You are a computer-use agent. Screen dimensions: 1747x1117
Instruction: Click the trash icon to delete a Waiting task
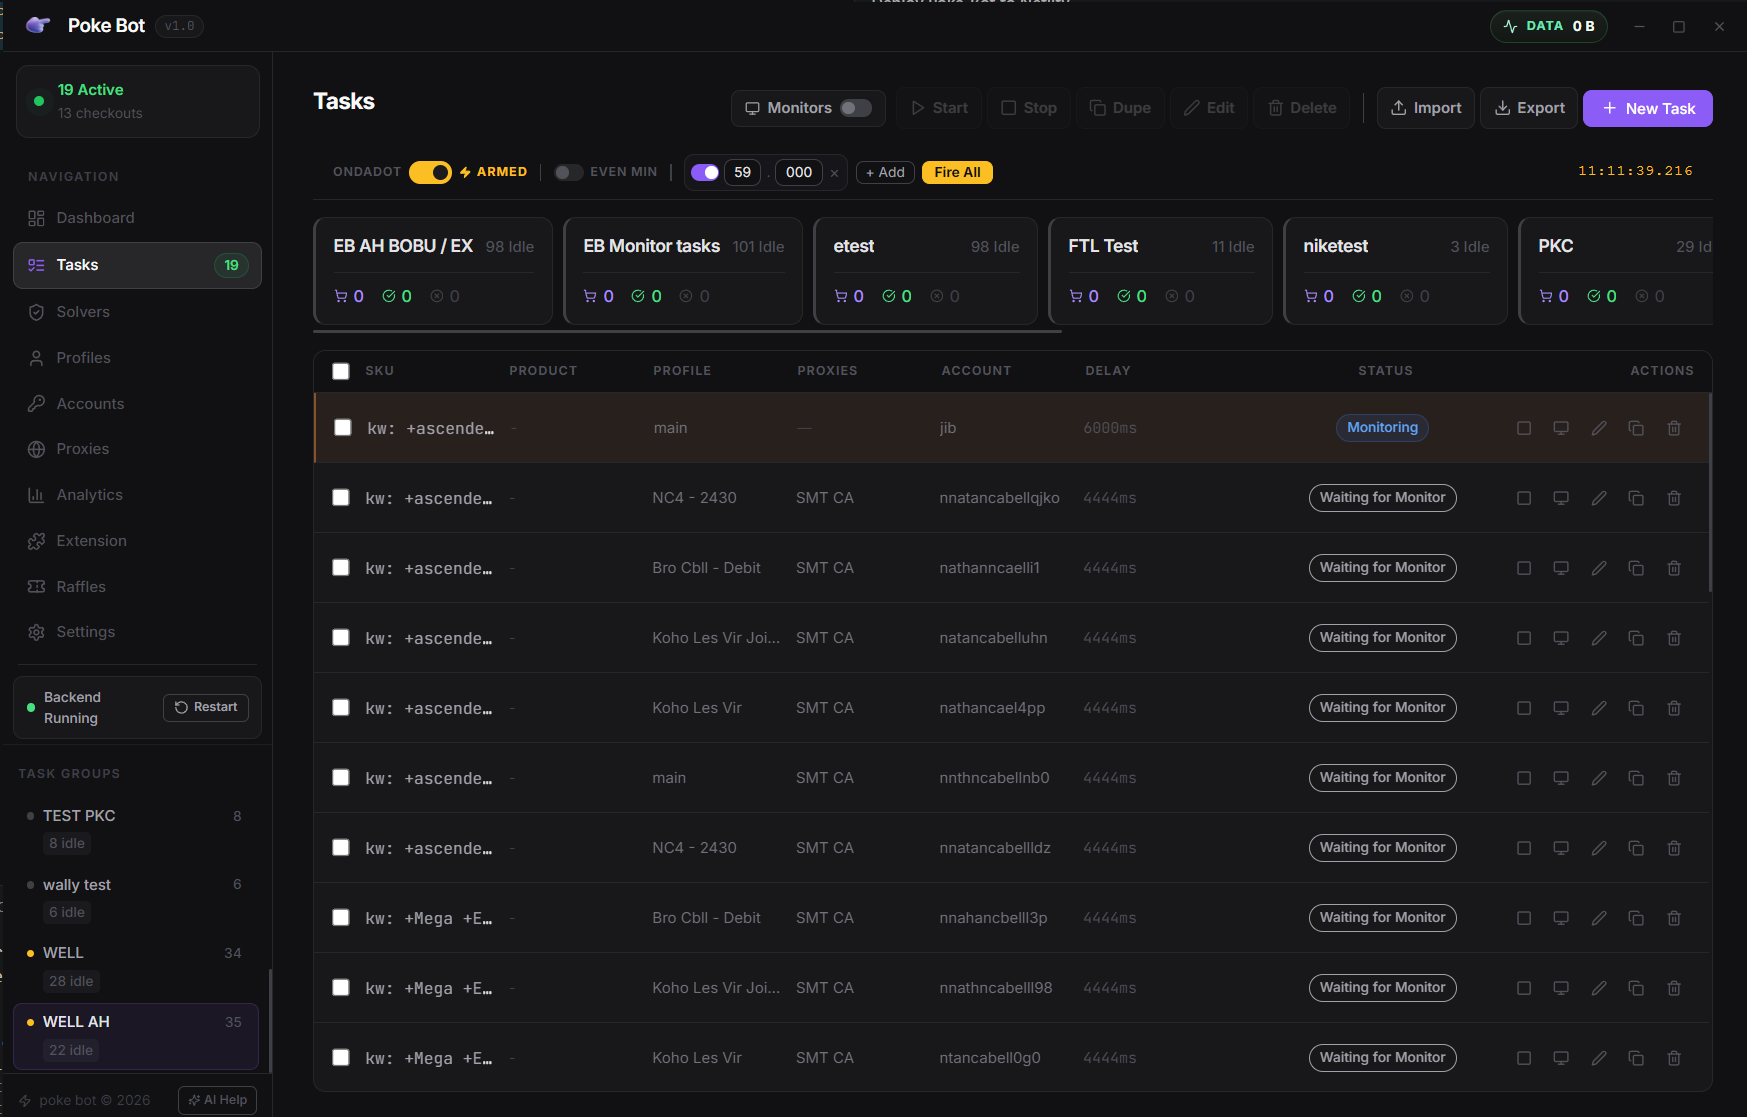[x=1674, y=497]
